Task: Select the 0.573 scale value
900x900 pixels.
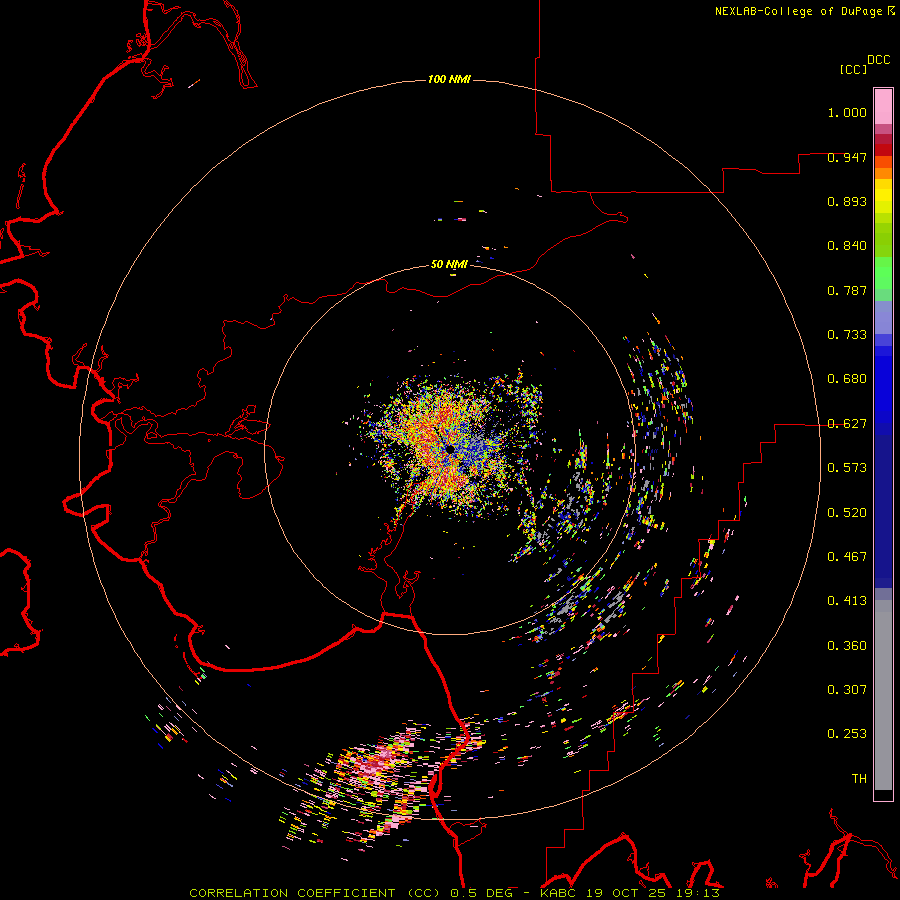Action: click(847, 468)
